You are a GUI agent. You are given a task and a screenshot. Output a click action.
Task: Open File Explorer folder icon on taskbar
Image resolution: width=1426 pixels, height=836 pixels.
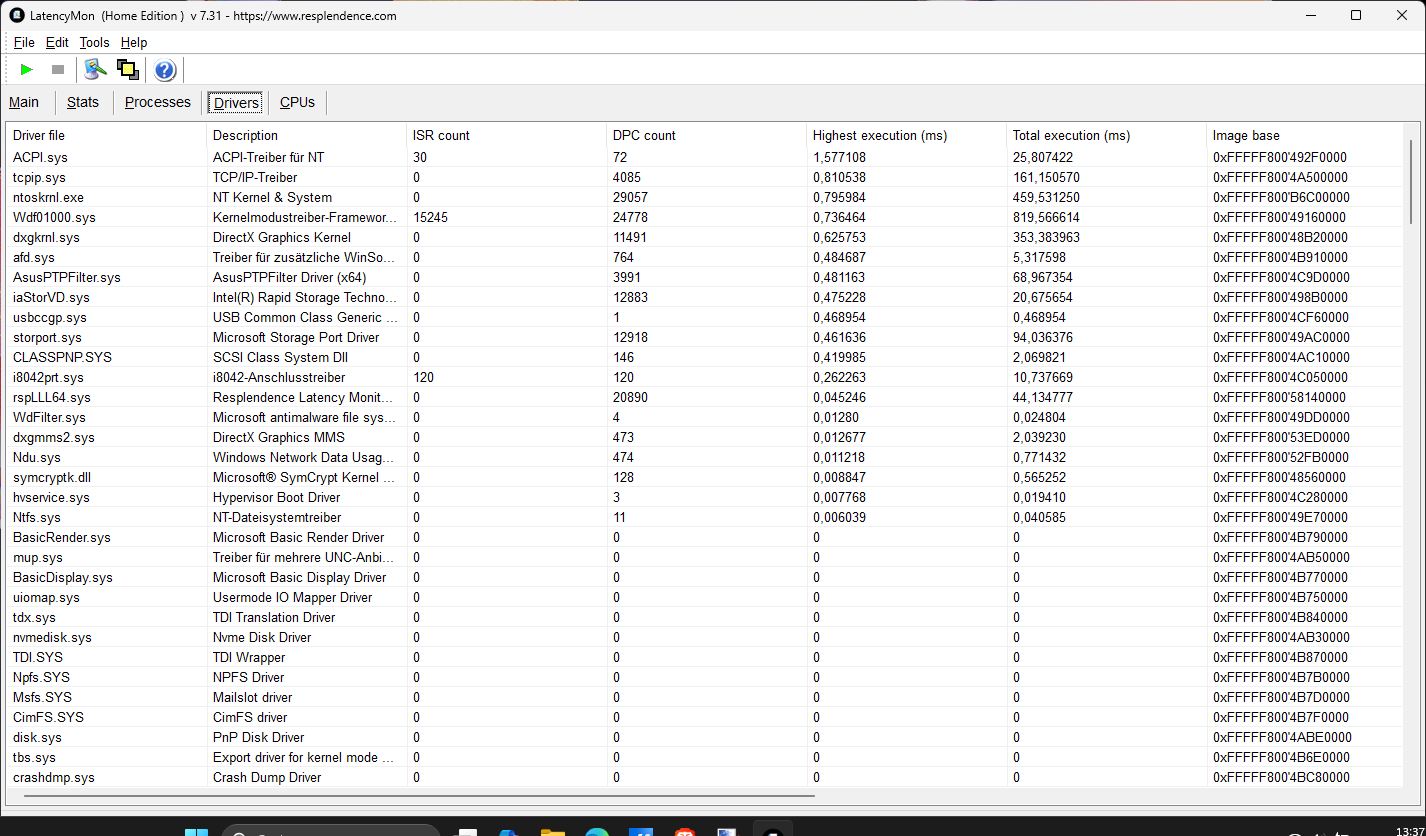click(x=552, y=832)
